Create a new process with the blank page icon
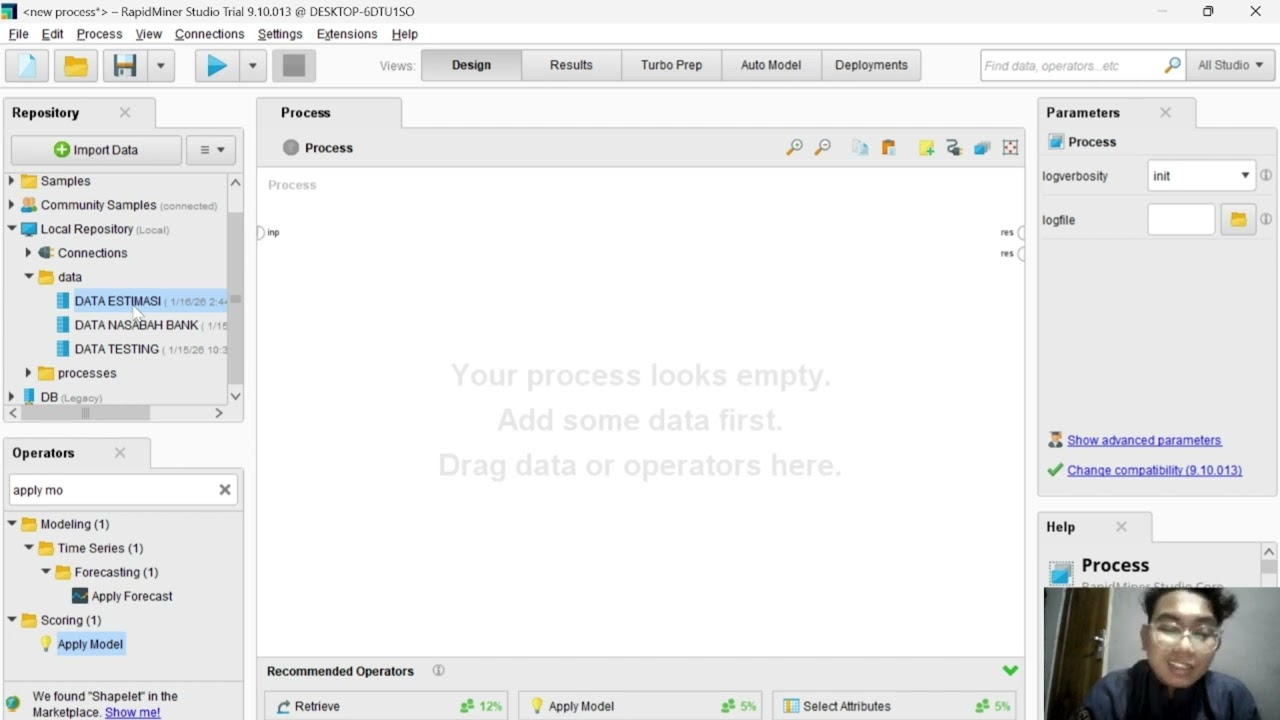The width and height of the screenshot is (1280, 720). pyautogui.click(x=27, y=66)
